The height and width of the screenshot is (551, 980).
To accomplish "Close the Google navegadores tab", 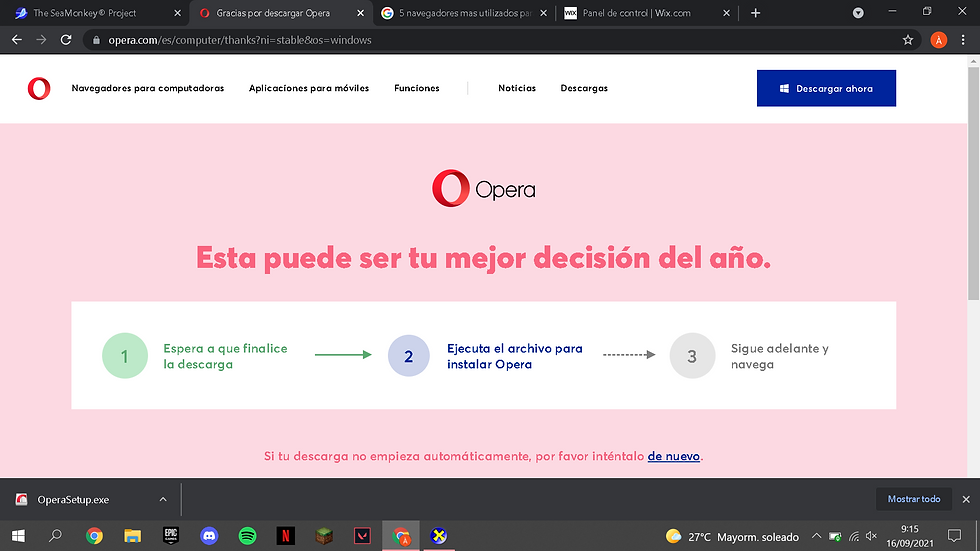I will pyautogui.click(x=544, y=12).
